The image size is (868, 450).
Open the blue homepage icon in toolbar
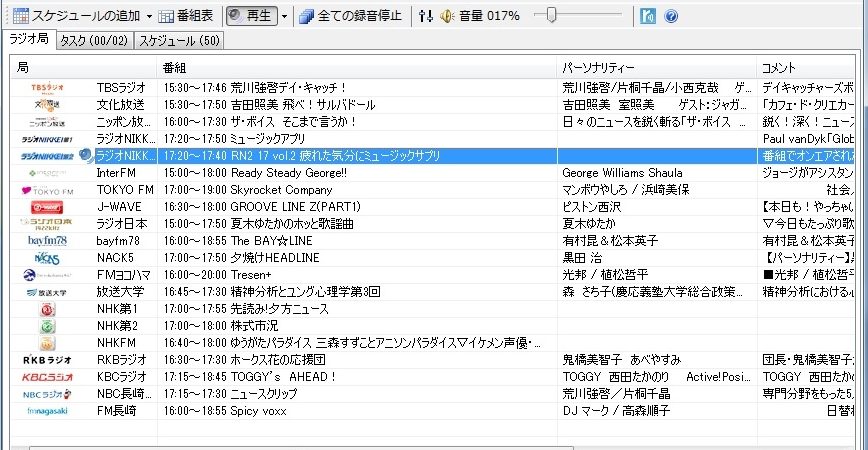[x=648, y=16]
